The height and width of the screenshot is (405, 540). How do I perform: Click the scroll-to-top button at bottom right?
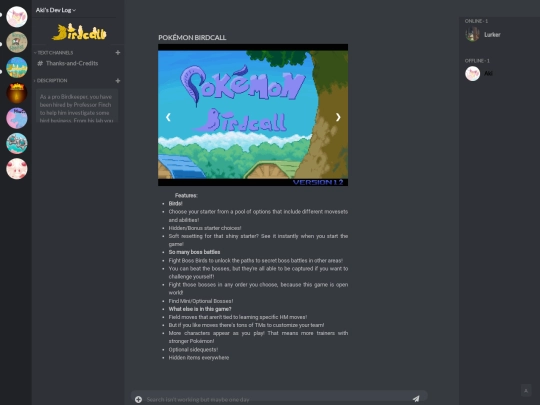pos(526,391)
